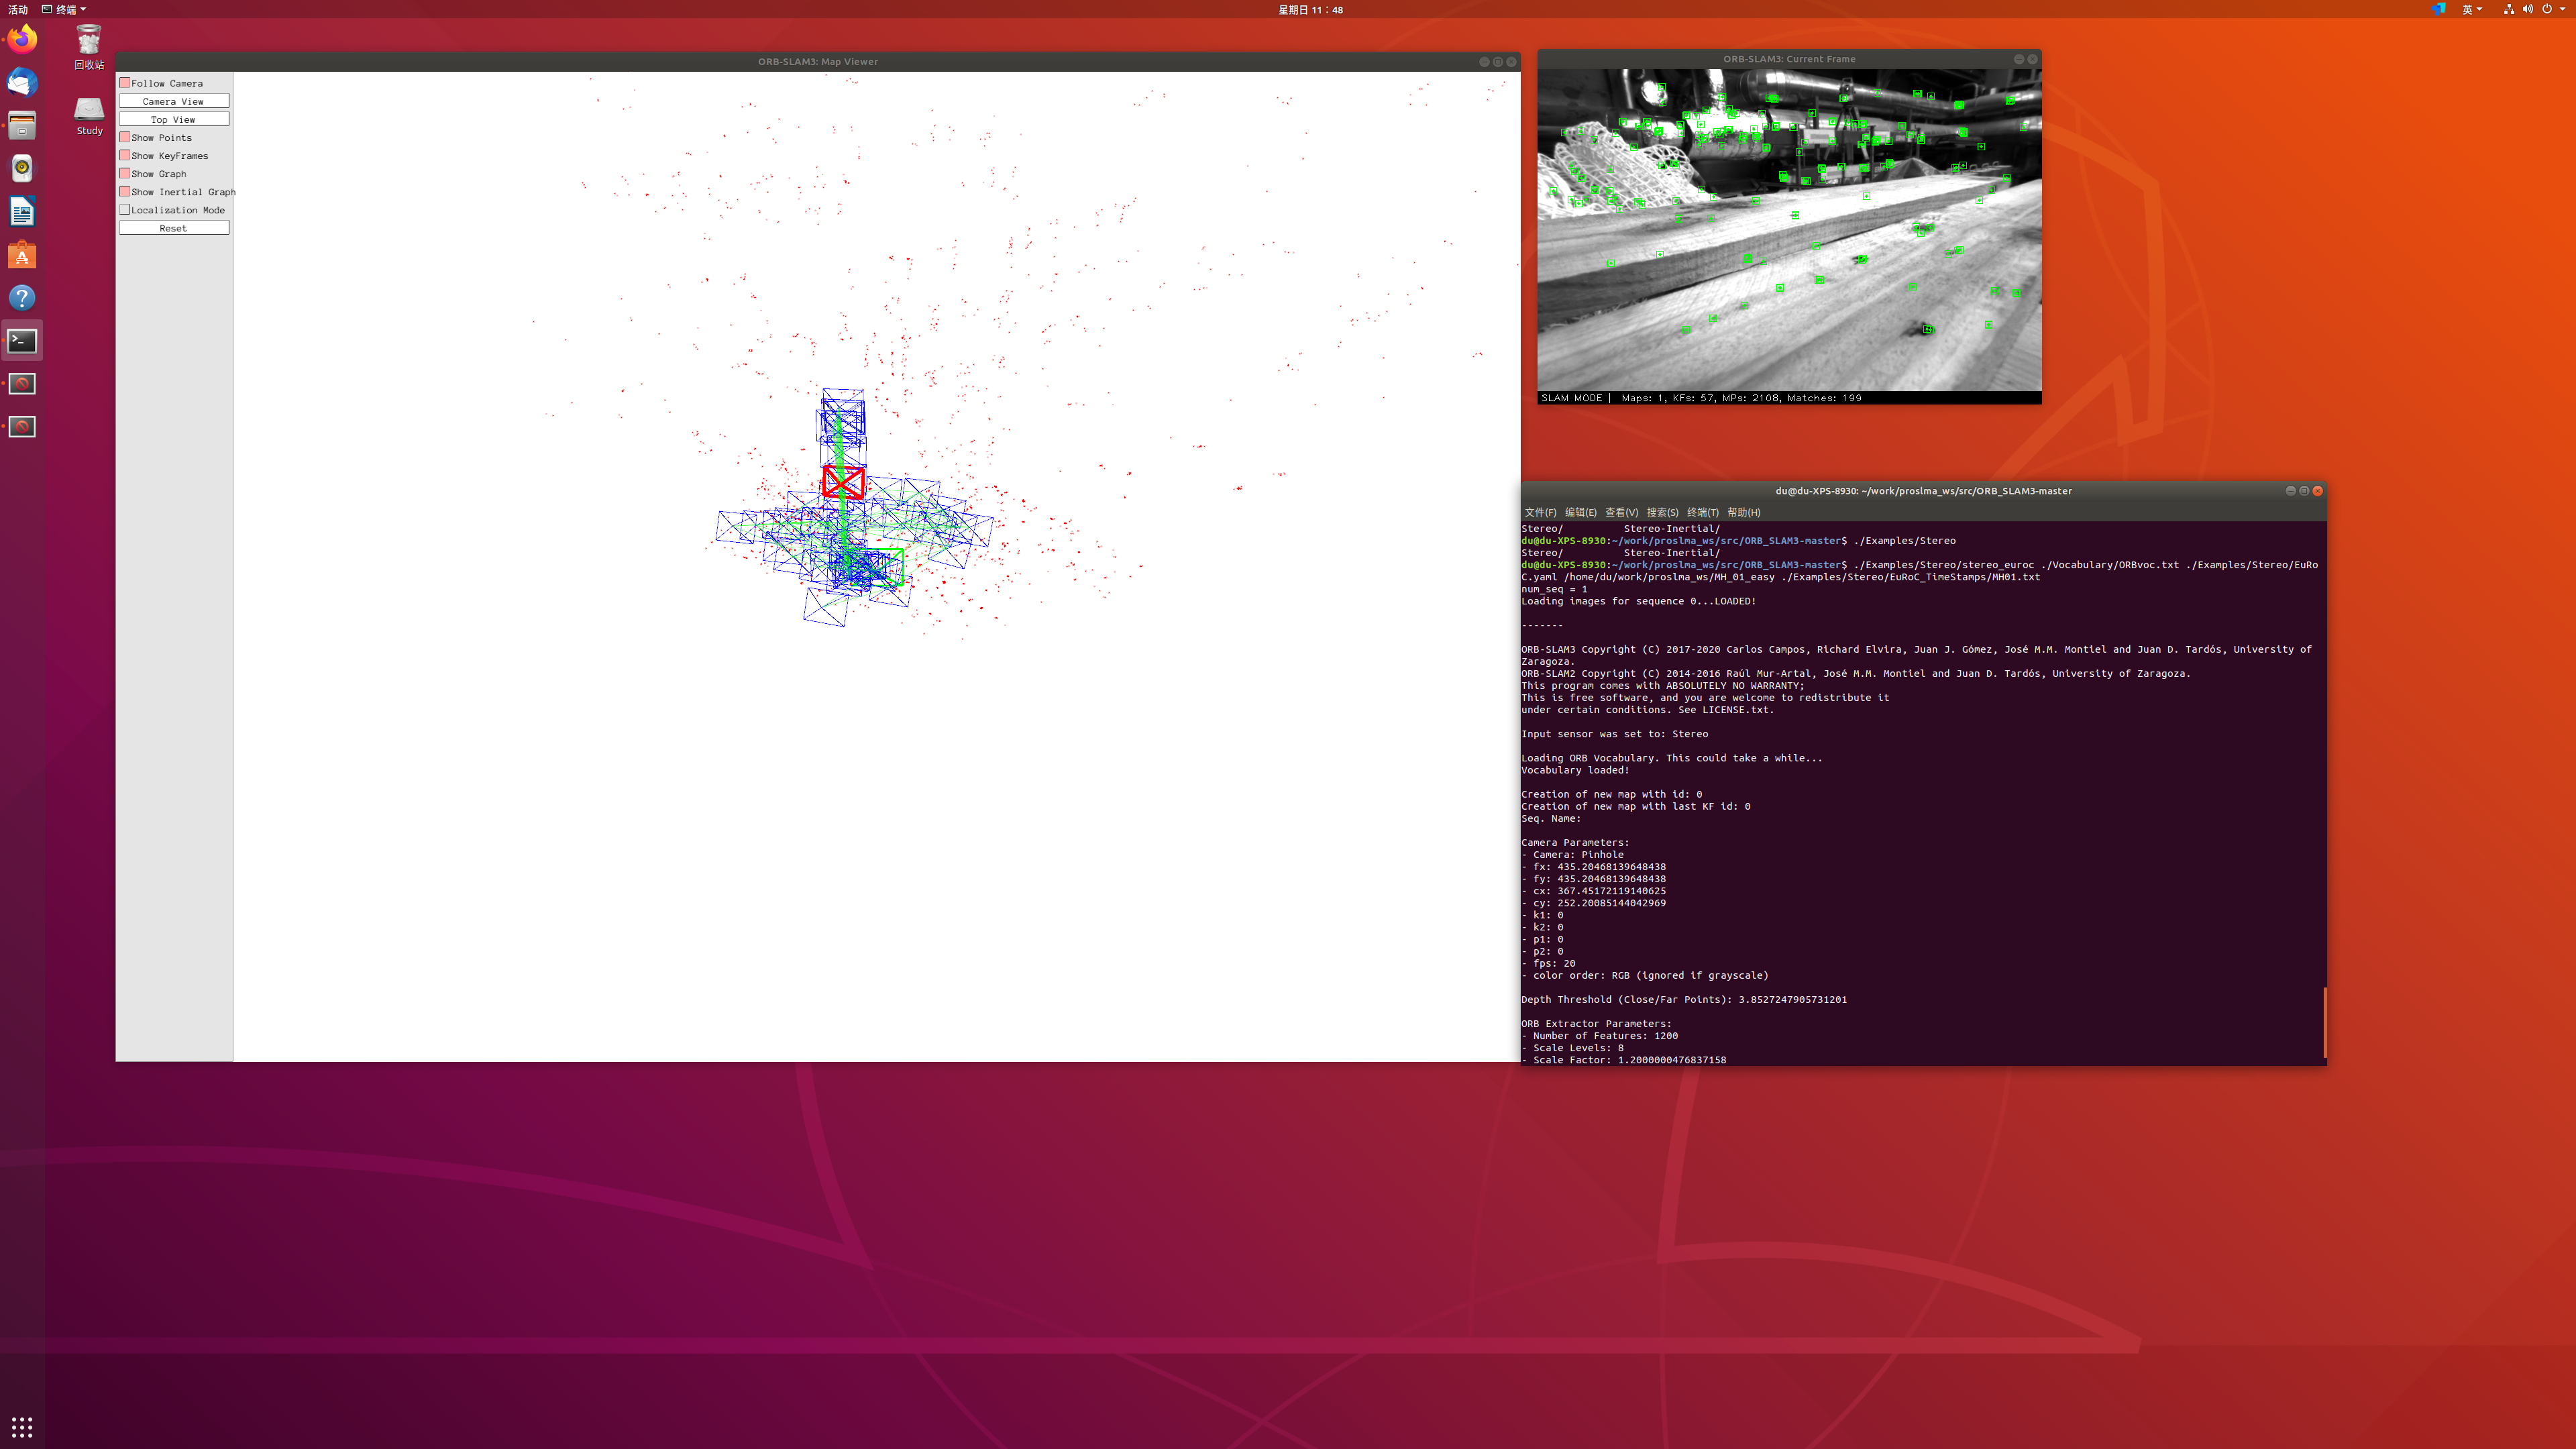Viewport: 2576px width, 1449px height.
Task: Toggle the Show Inertial Graph checkbox
Action: click(x=125, y=191)
